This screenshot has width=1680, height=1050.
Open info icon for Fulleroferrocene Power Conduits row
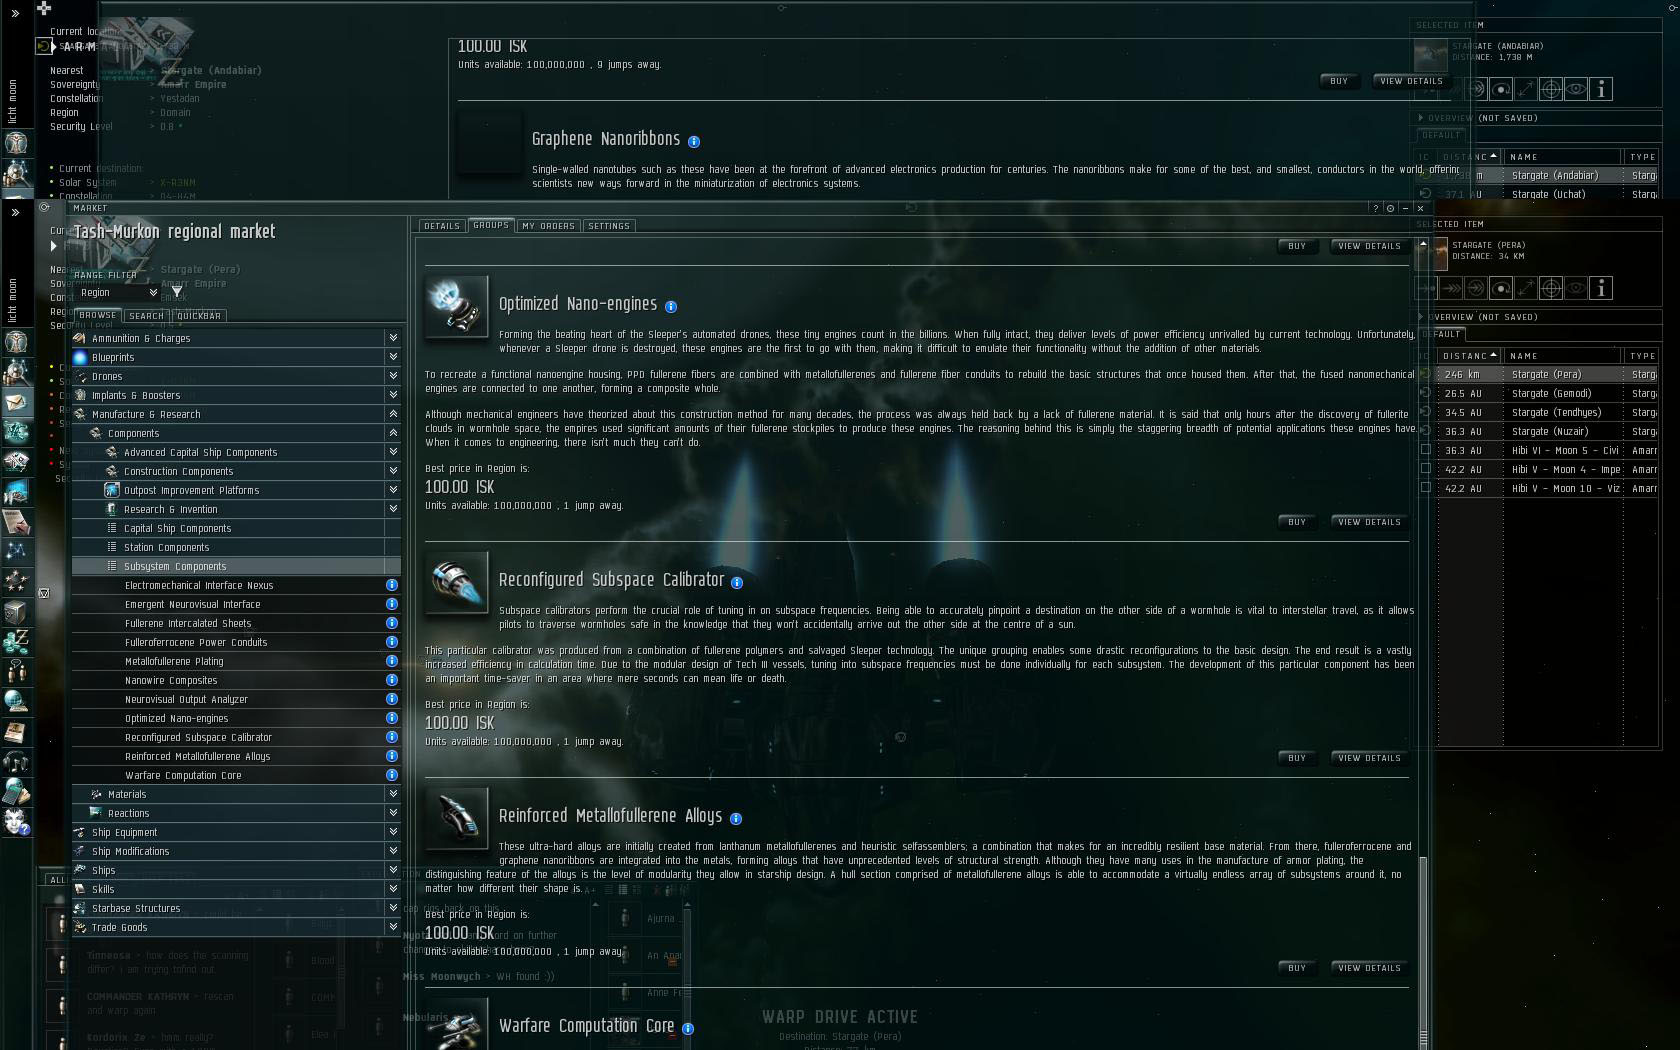point(392,642)
